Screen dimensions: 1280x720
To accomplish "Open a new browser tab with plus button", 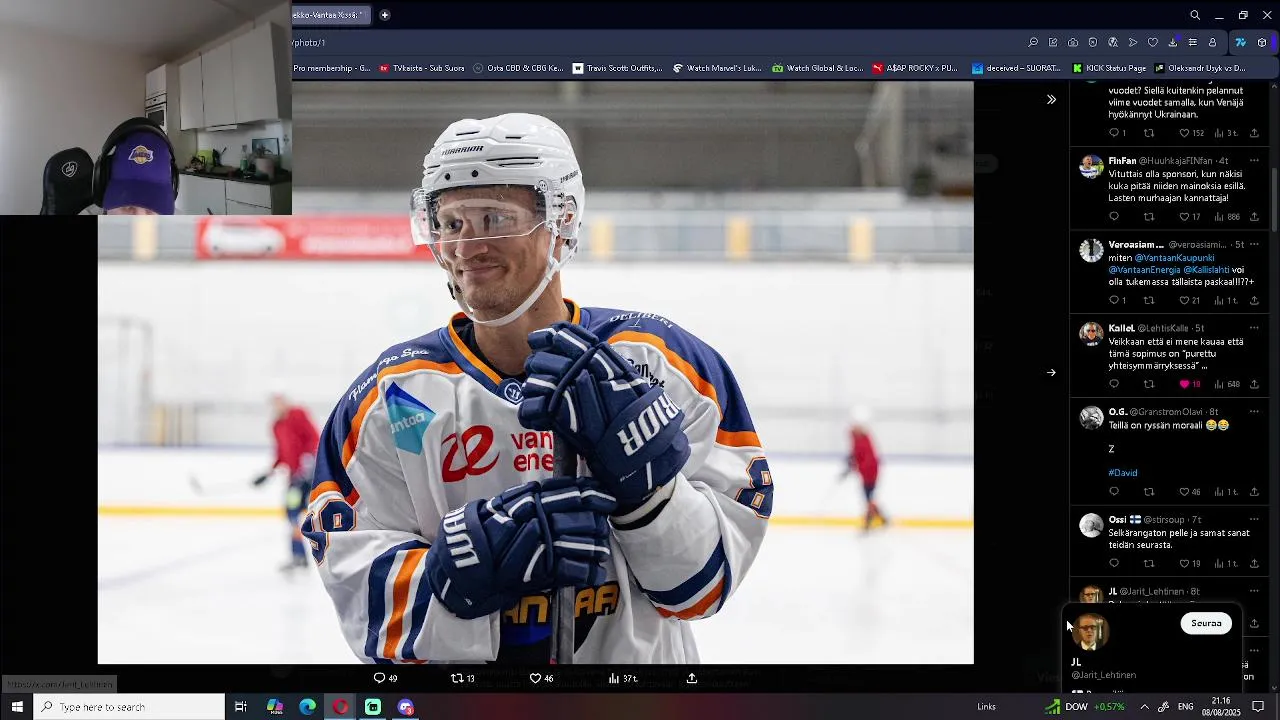I will tap(384, 15).
